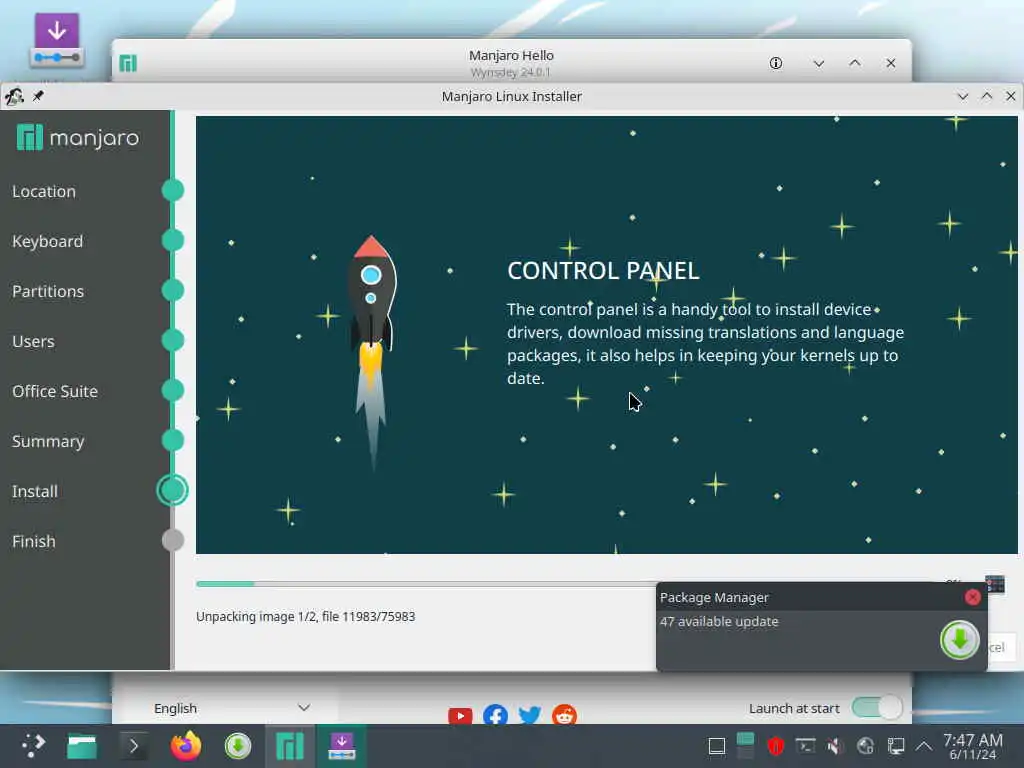The height and width of the screenshot is (768, 1024).
Task: Click the green download arrow in notification
Action: pyautogui.click(x=959, y=640)
